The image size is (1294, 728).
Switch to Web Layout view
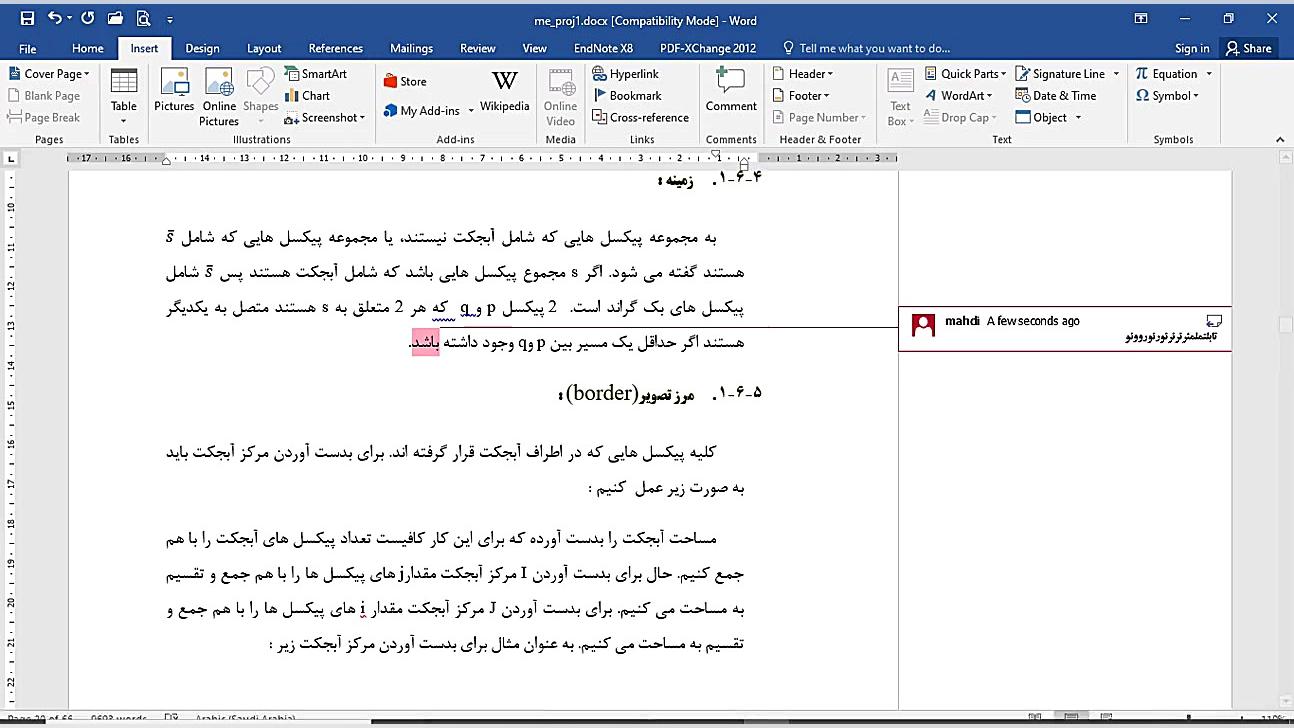1104,714
